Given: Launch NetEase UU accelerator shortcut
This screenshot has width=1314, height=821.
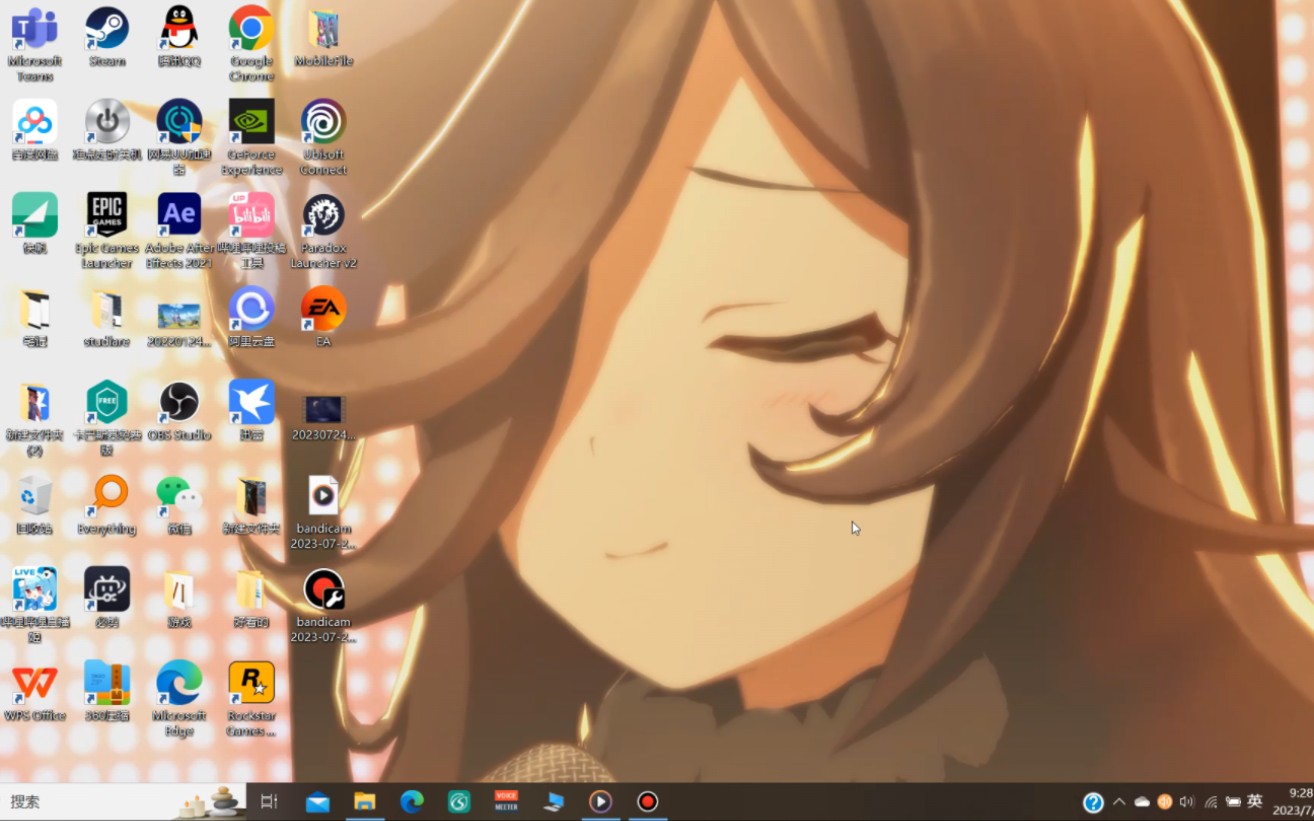Looking at the screenshot, I should pyautogui.click(x=179, y=137).
